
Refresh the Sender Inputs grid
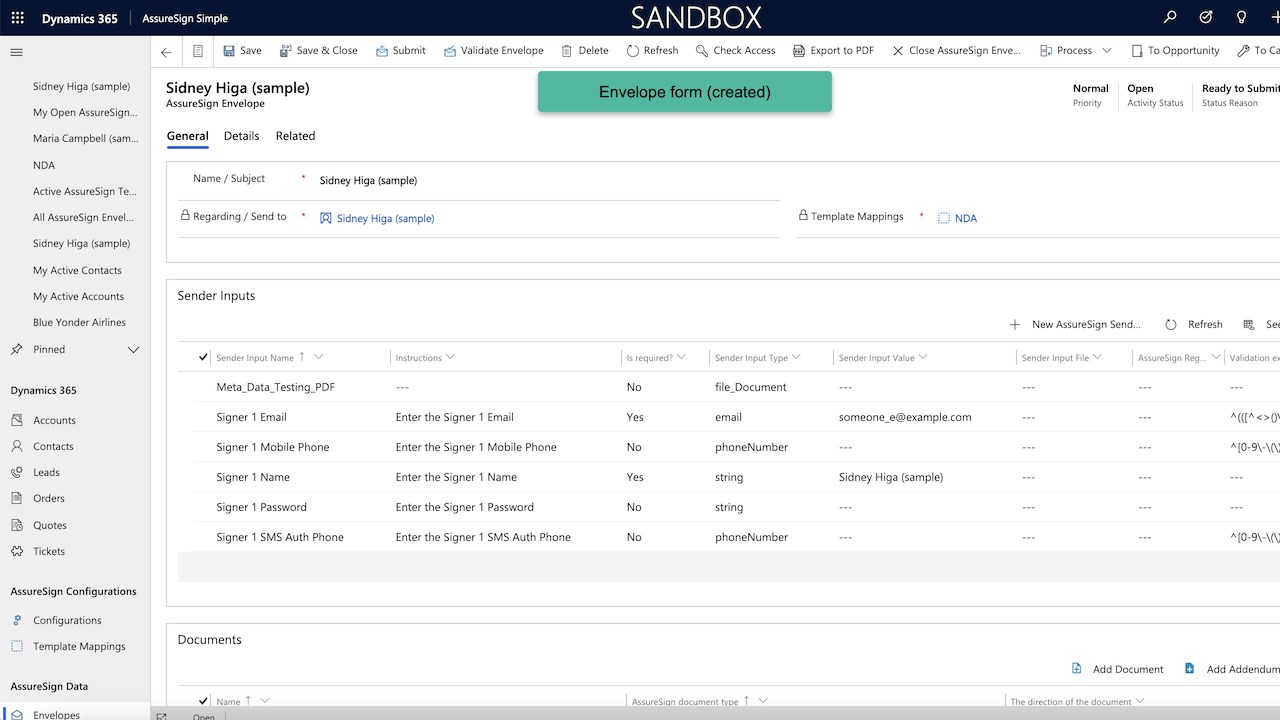pos(1194,324)
